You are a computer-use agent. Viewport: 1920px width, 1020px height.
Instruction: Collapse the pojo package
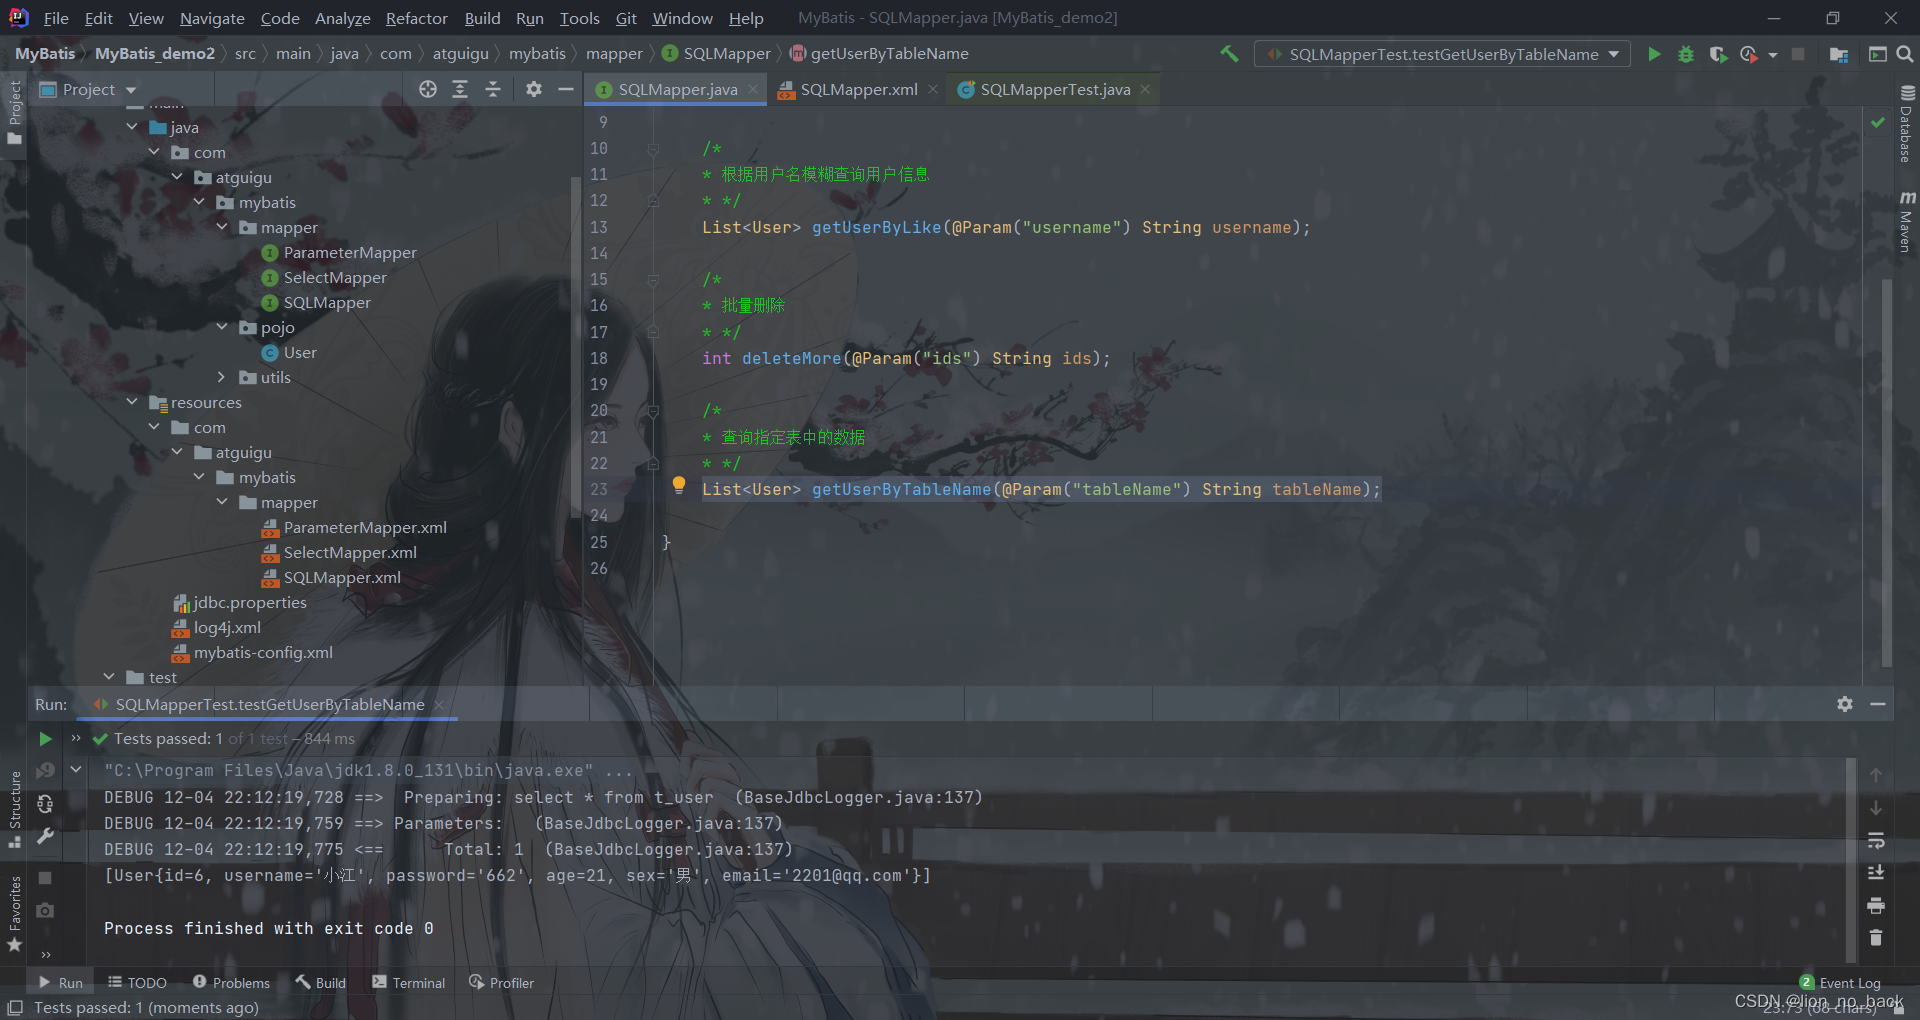tap(222, 327)
